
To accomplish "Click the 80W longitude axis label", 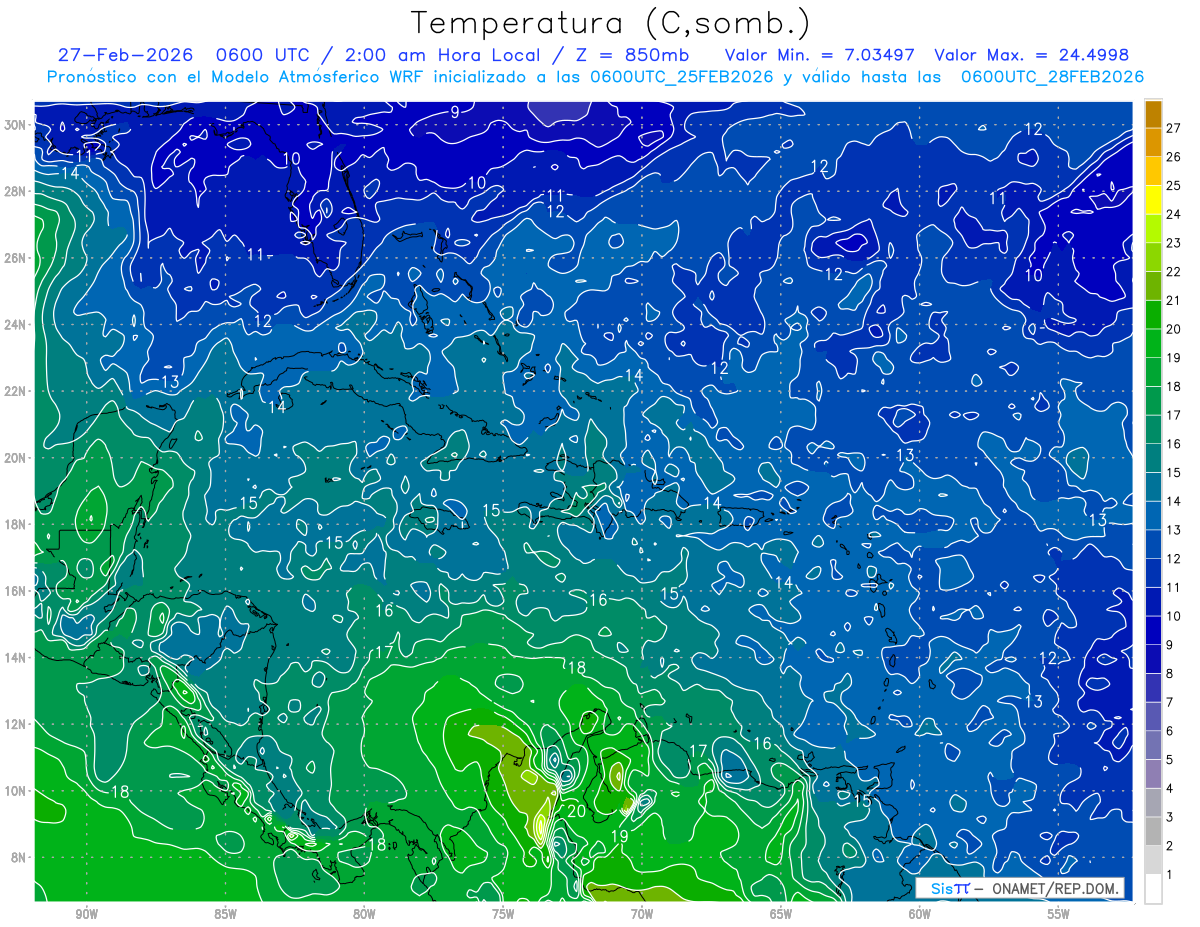I will [364, 914].
